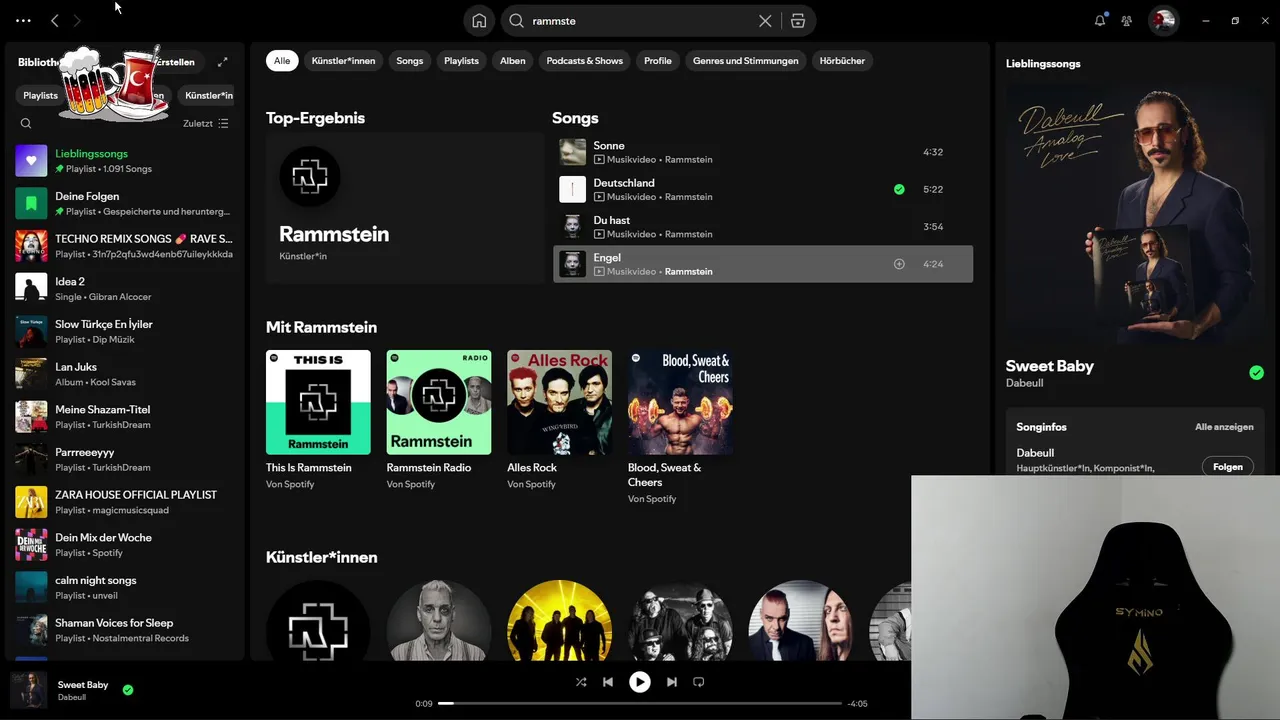The image size is (1280, 720).
Task: Filter the library by Playlists chip
Action: (40, 96)
